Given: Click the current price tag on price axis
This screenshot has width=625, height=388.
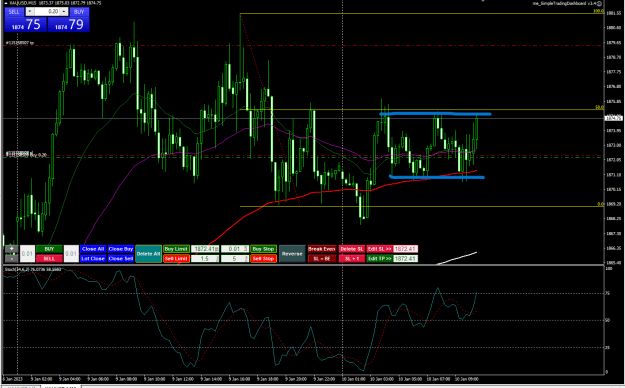Looking at the screenshot, I should click(613, 118).
